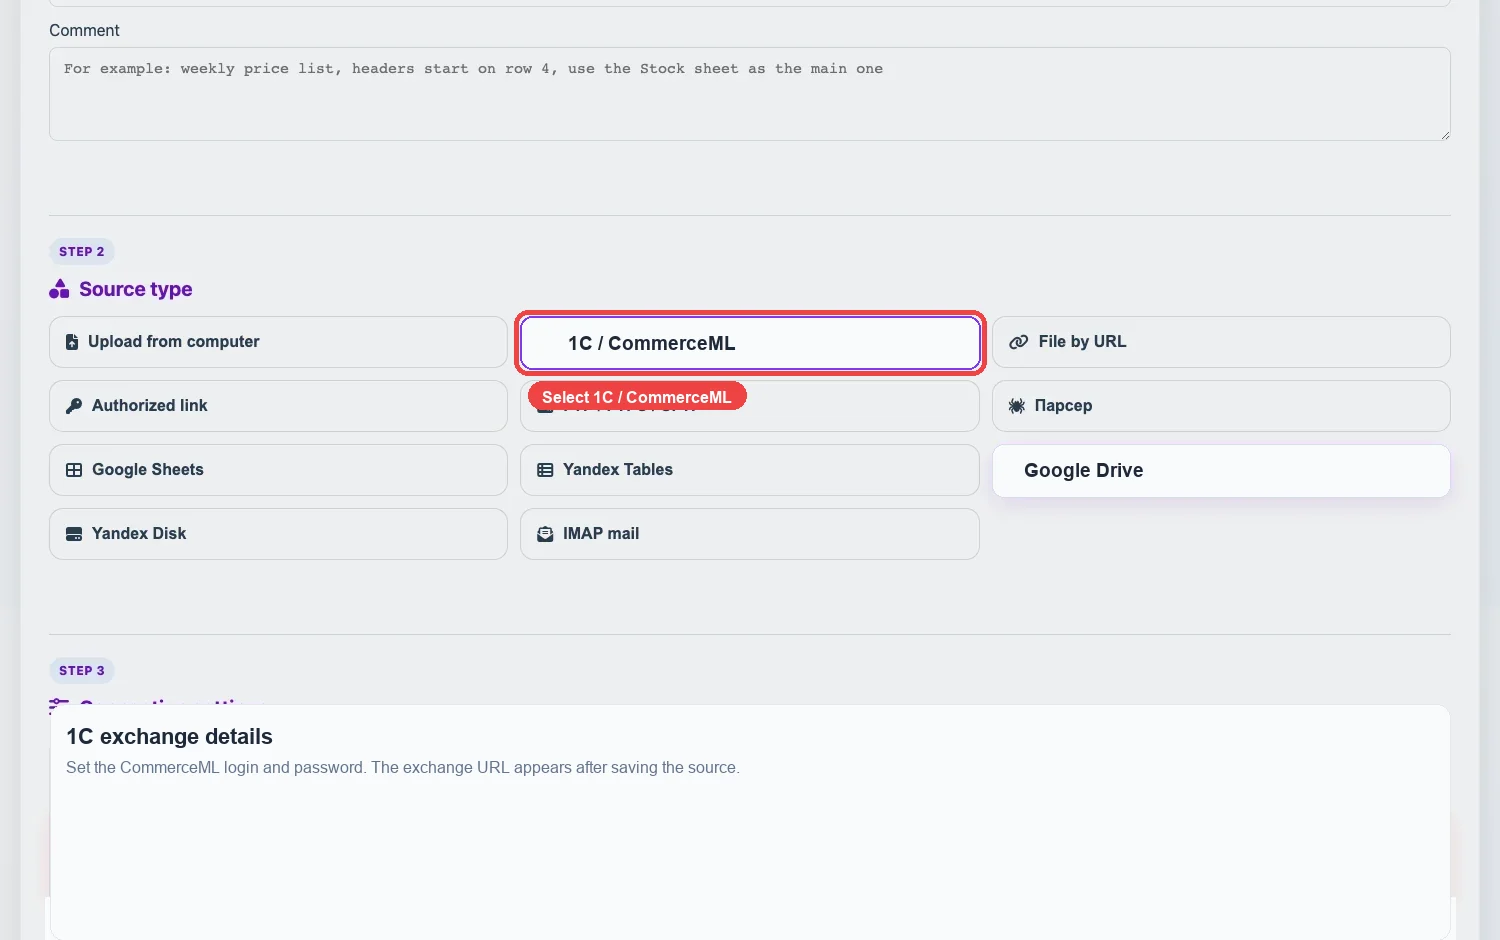Click the file upload icon on Upload from computer
The width and height of the screenshot is (1500, 940).
tap(72, 342)
